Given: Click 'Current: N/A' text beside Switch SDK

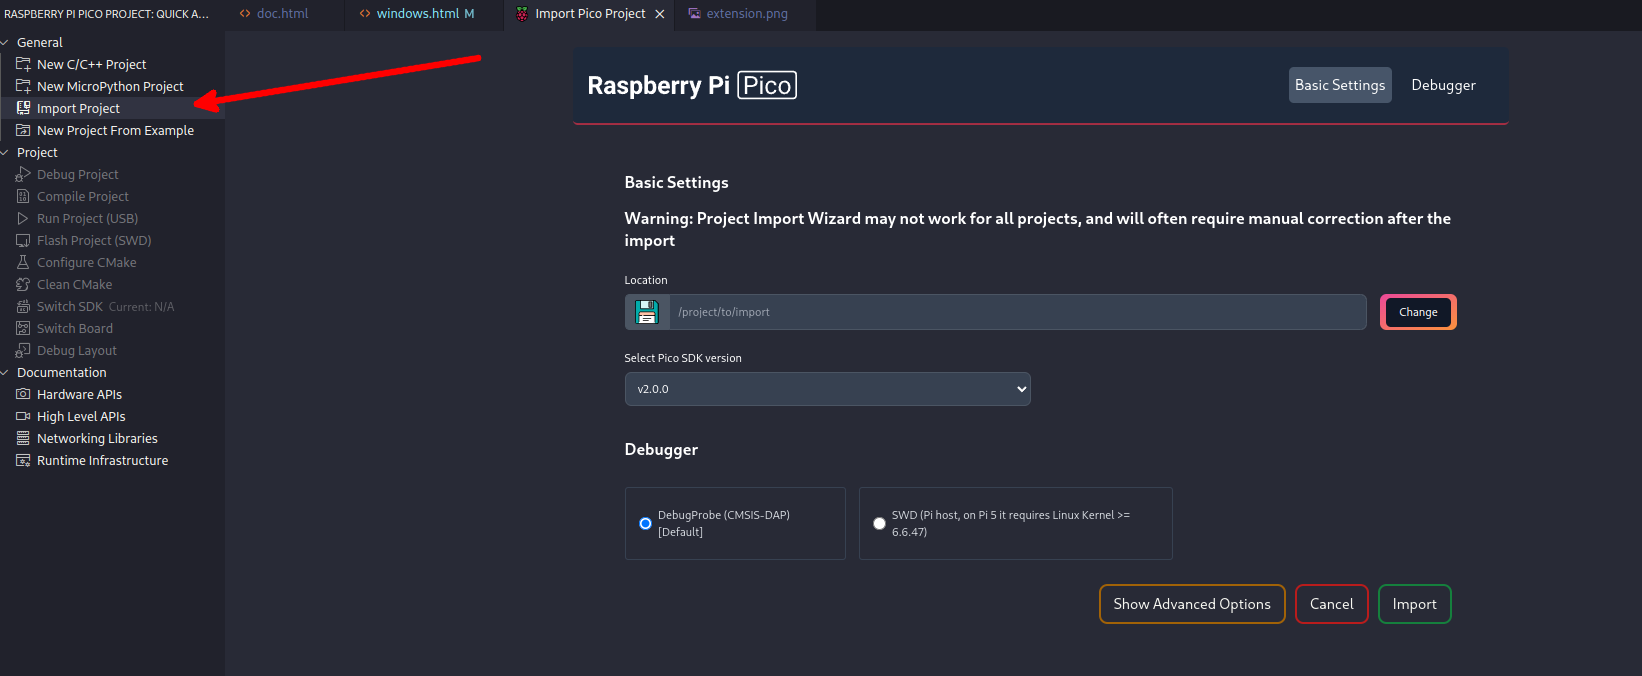Looking at the screenshot, I should [141, 307].
